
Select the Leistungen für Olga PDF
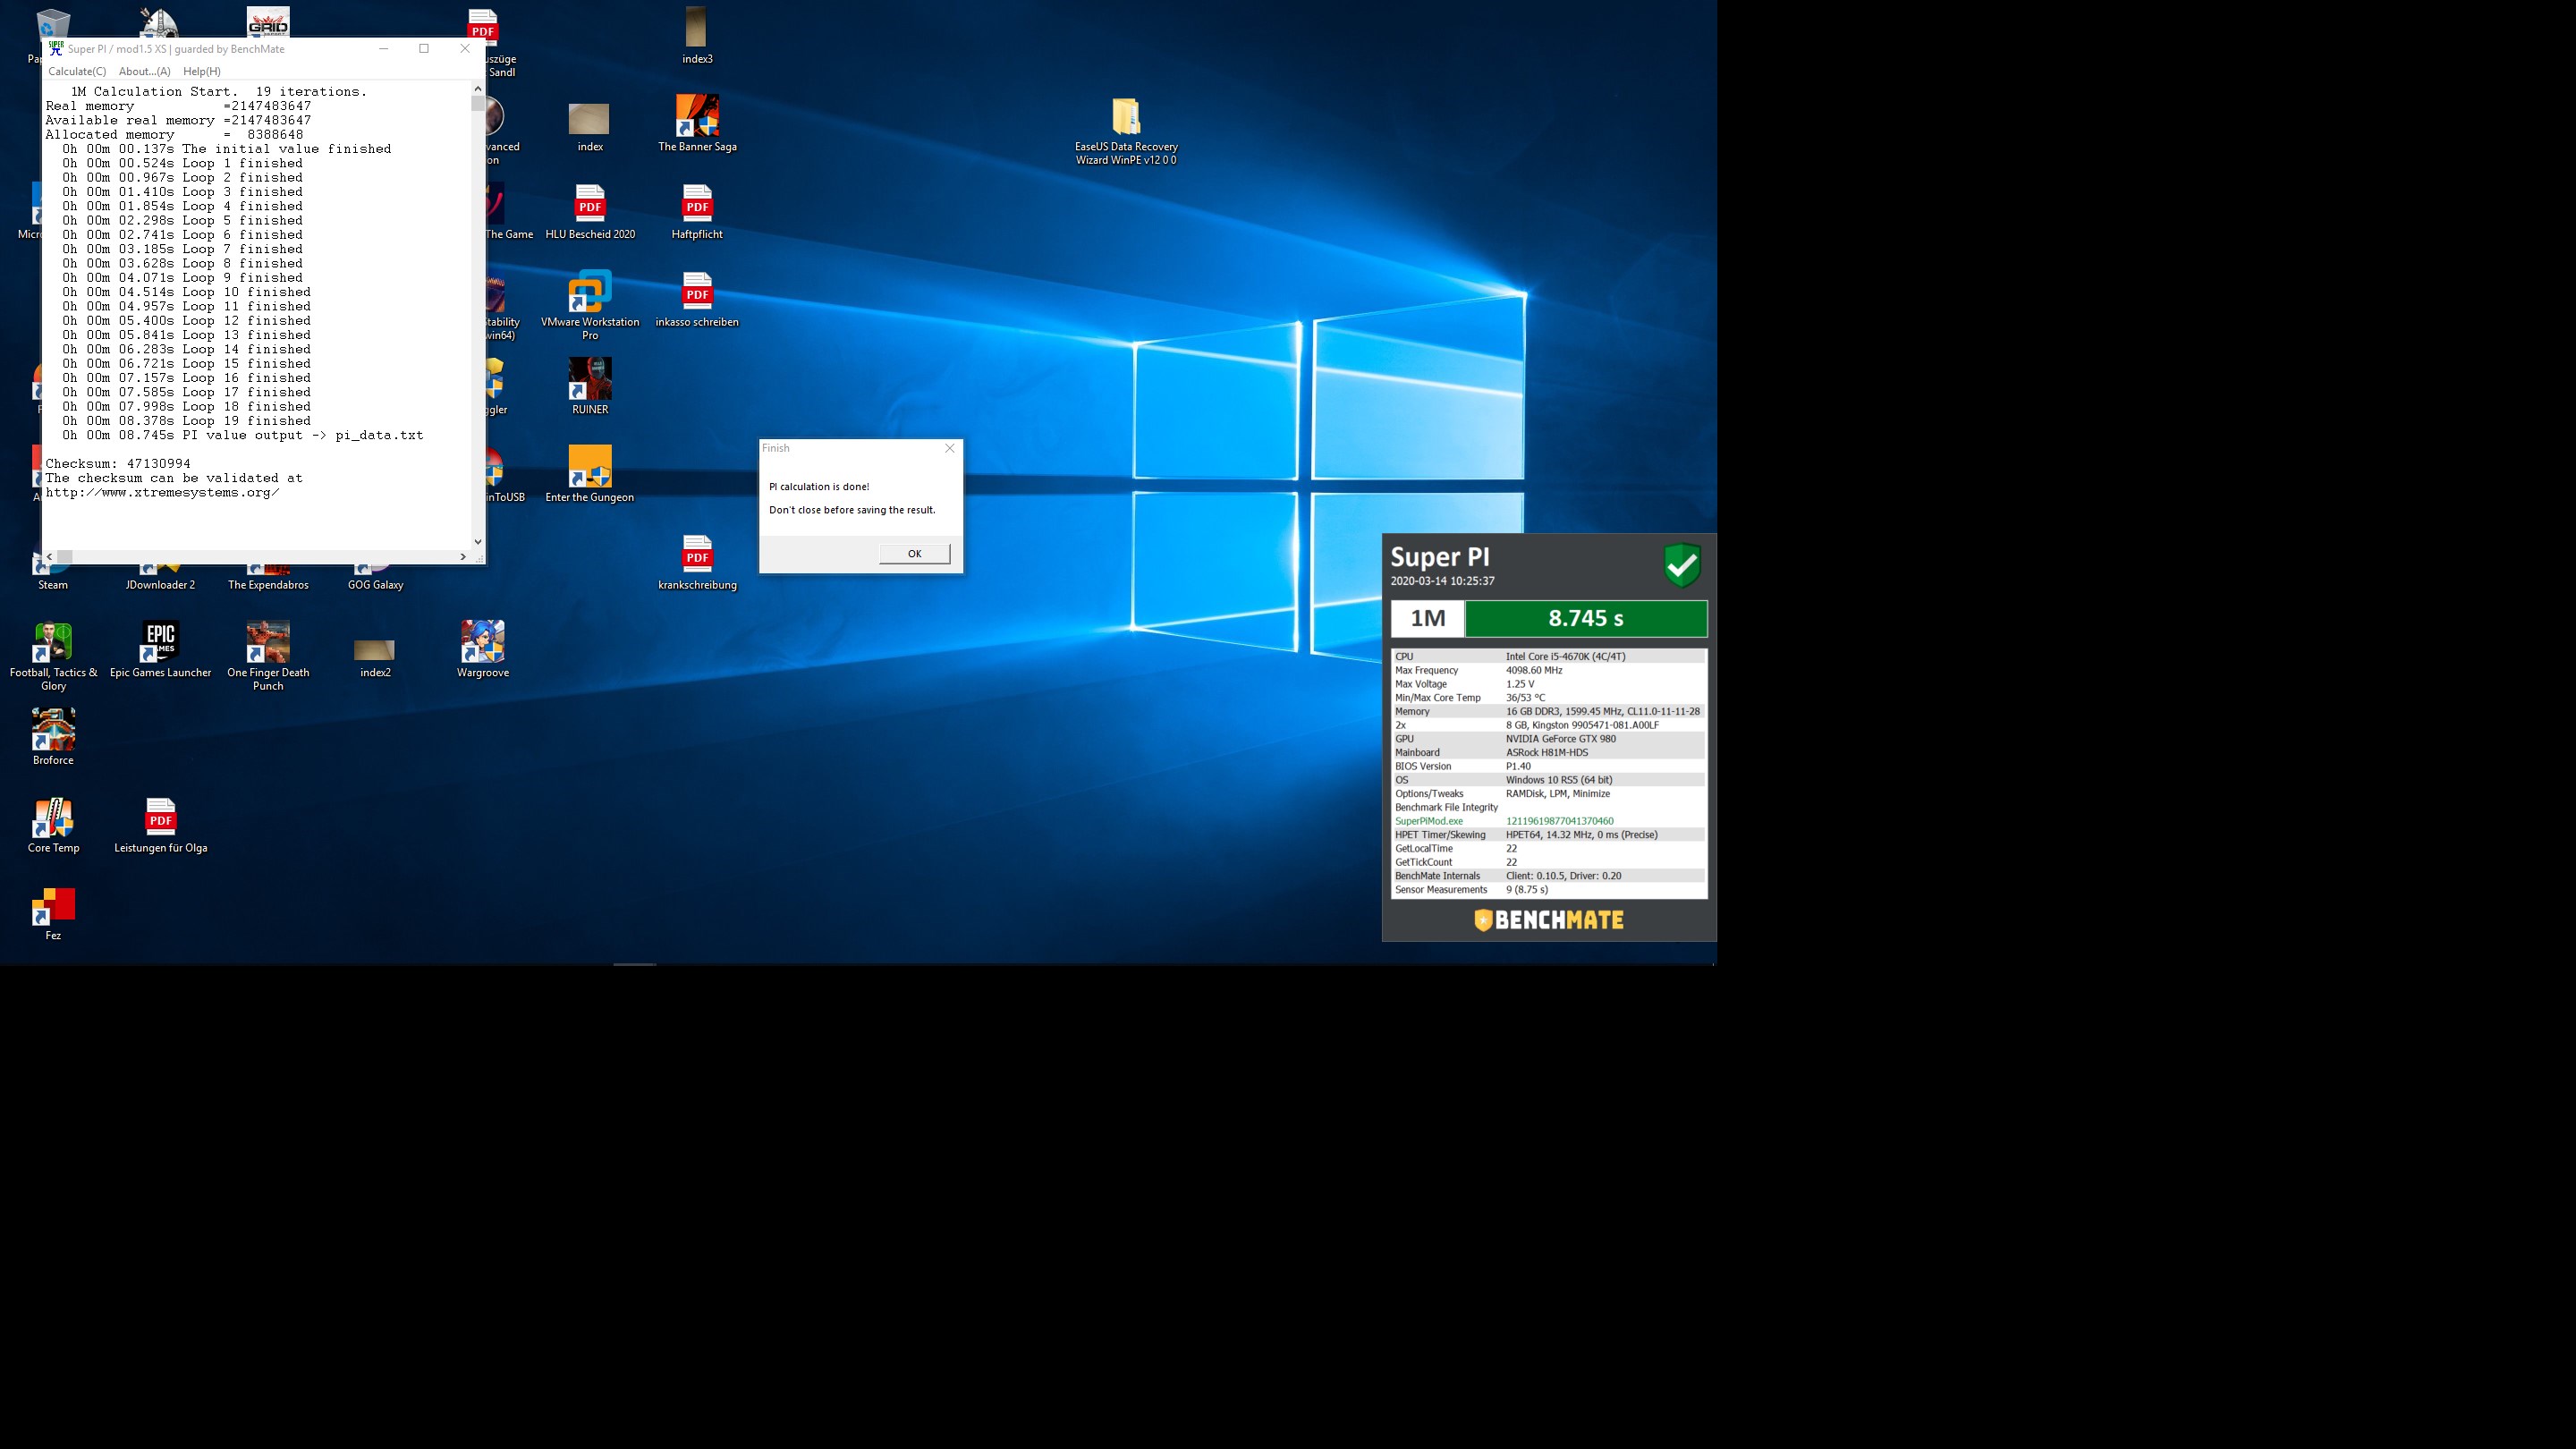(160, 825)
